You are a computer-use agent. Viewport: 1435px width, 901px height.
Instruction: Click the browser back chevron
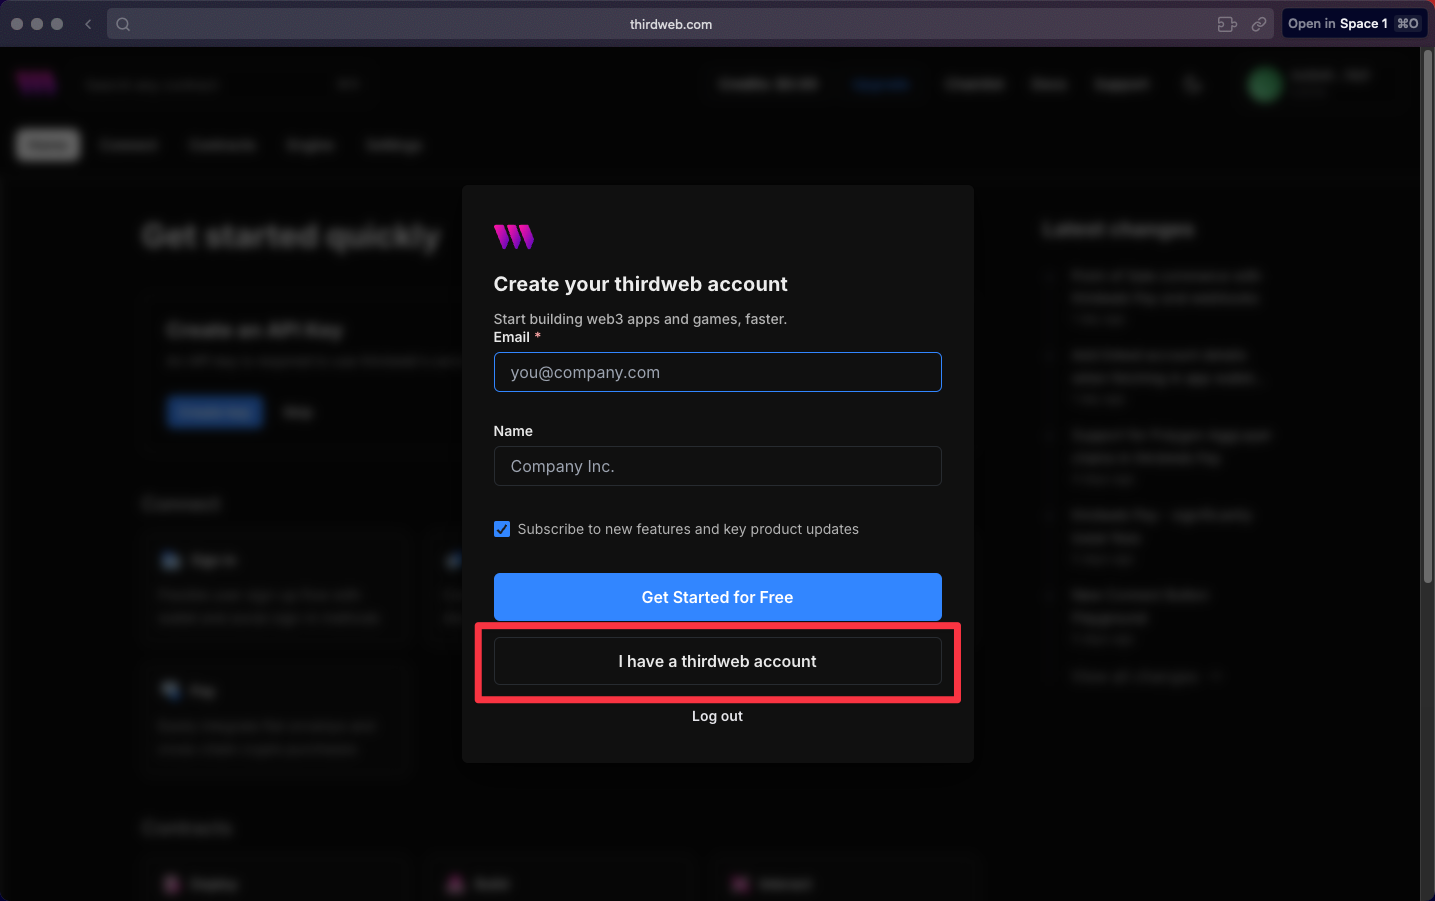click(x=88, y=24)
